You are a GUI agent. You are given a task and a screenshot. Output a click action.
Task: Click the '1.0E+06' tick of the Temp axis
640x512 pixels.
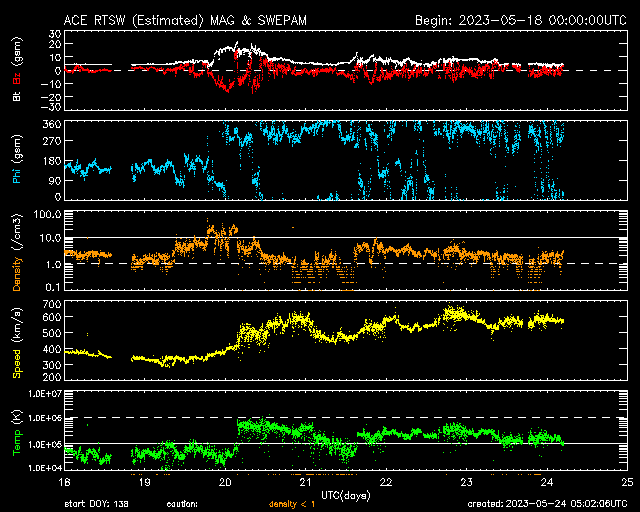(x=45, y=418)
